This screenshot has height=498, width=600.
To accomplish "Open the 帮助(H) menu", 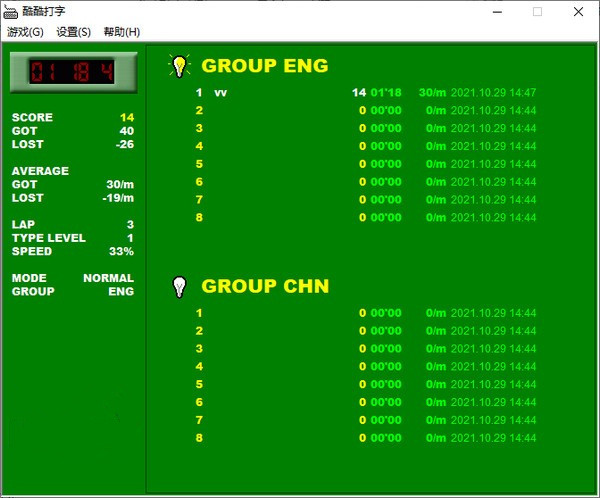I will (122, 32).
